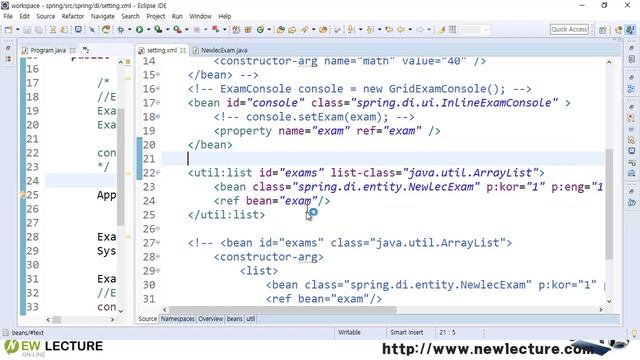This screenshot has height=360, width=640.
Task: Click the setting.xml editor vertical scrollbar thumb
Action: point(609,204)
